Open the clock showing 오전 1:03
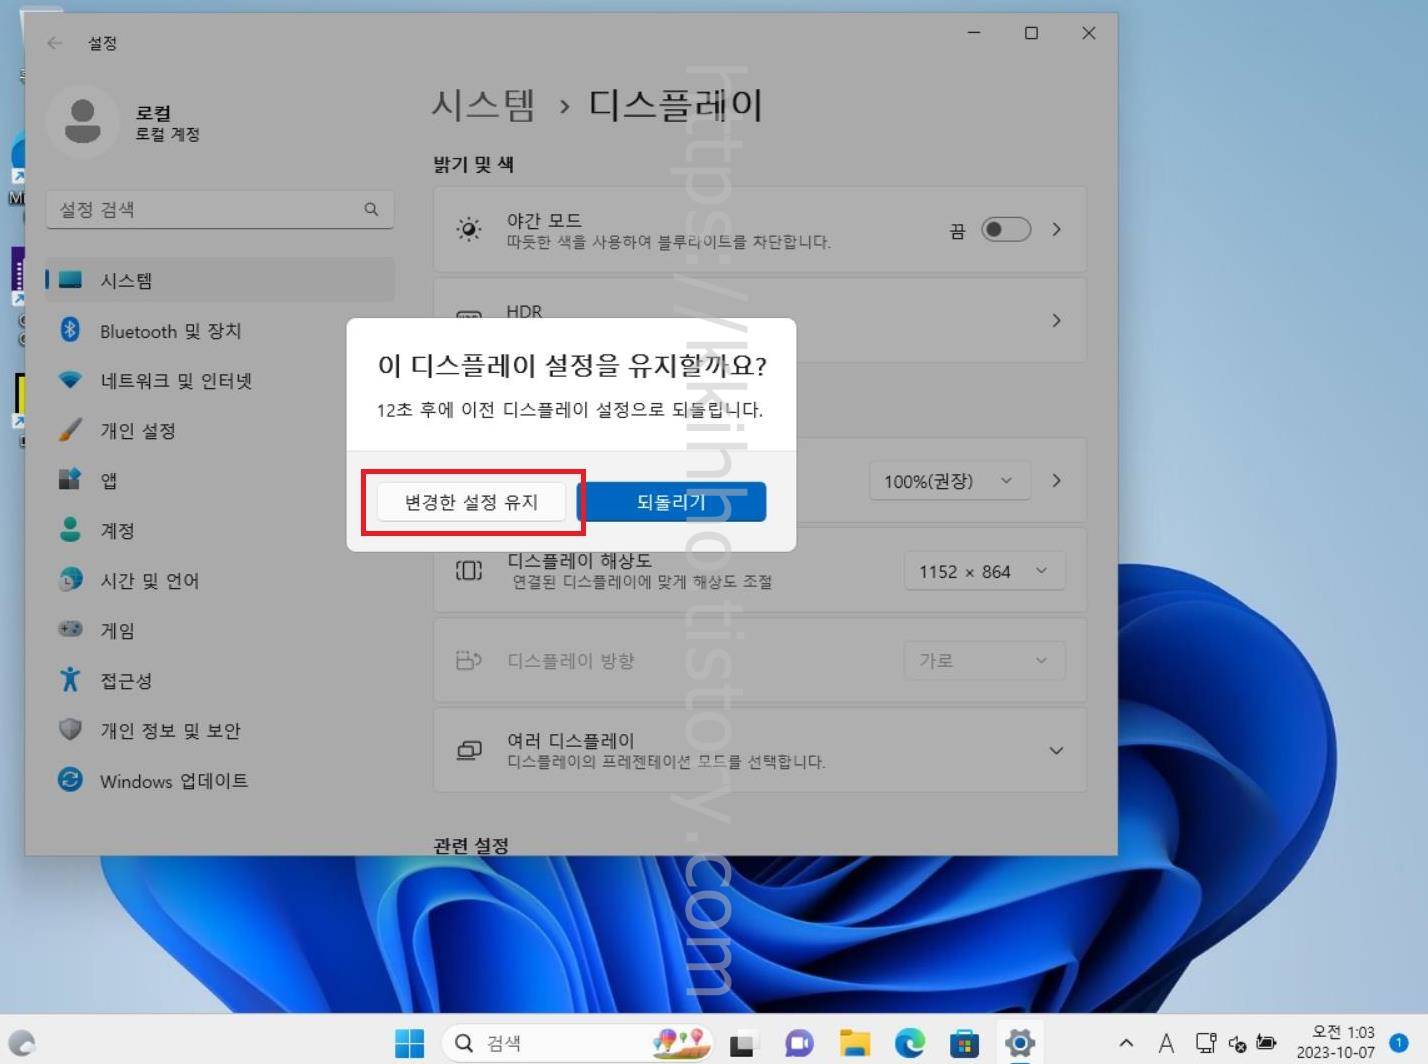This screenshot has height=1064, width=1428. click(x=1335, y=1042)
